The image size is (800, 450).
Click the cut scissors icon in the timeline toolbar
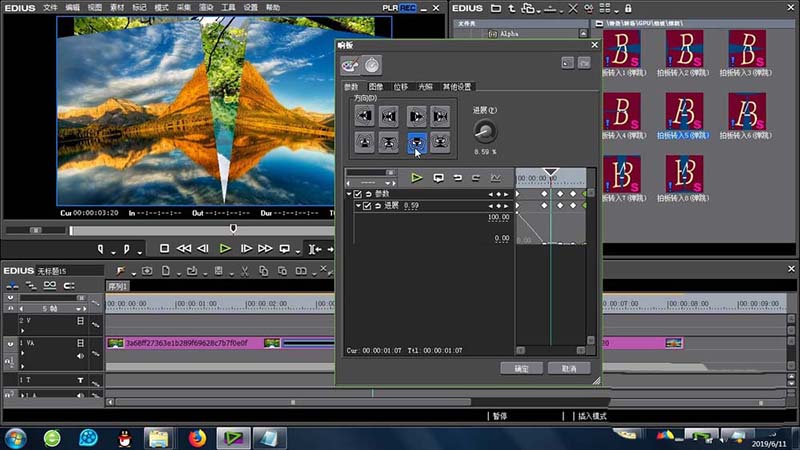pos(245,271)
